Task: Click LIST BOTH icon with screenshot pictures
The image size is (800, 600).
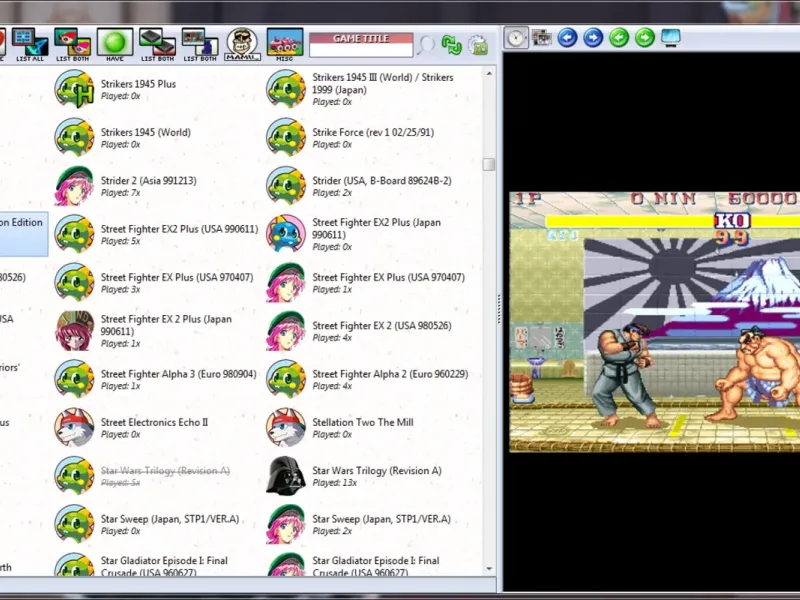Action: click(200, 43)
